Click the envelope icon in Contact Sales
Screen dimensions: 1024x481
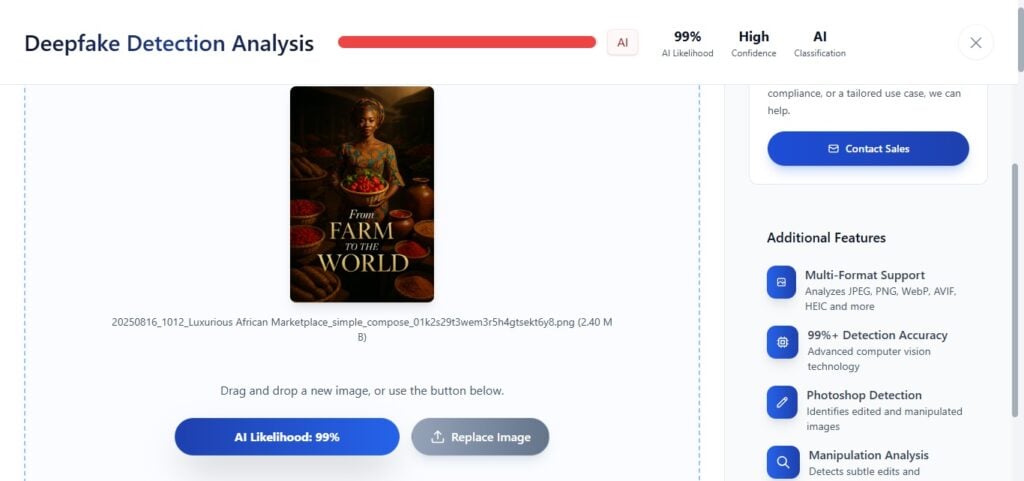[833, 149]
